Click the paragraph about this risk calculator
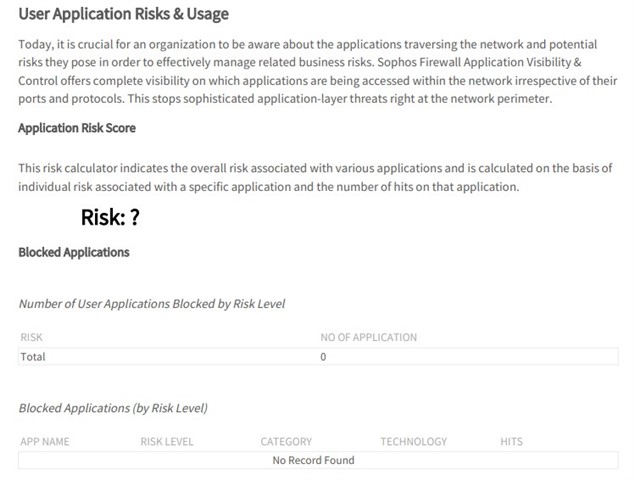The width and height of the screenshot is (634, 480). tap(315, 178)
